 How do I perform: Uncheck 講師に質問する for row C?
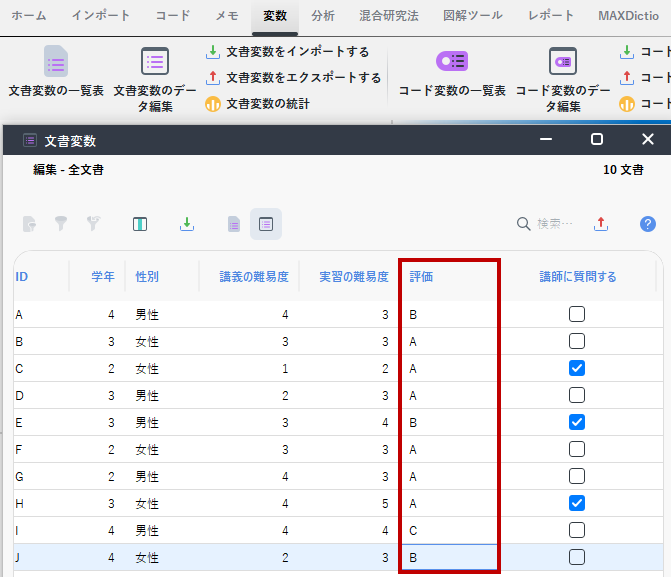(577, 368)
